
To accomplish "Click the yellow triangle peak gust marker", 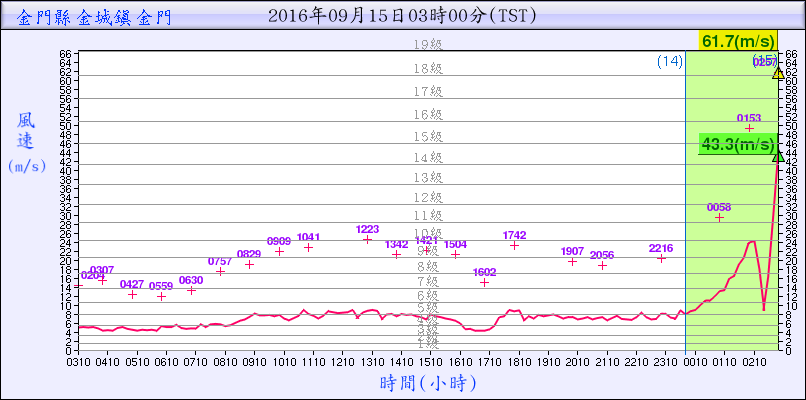I will point(778,73).
